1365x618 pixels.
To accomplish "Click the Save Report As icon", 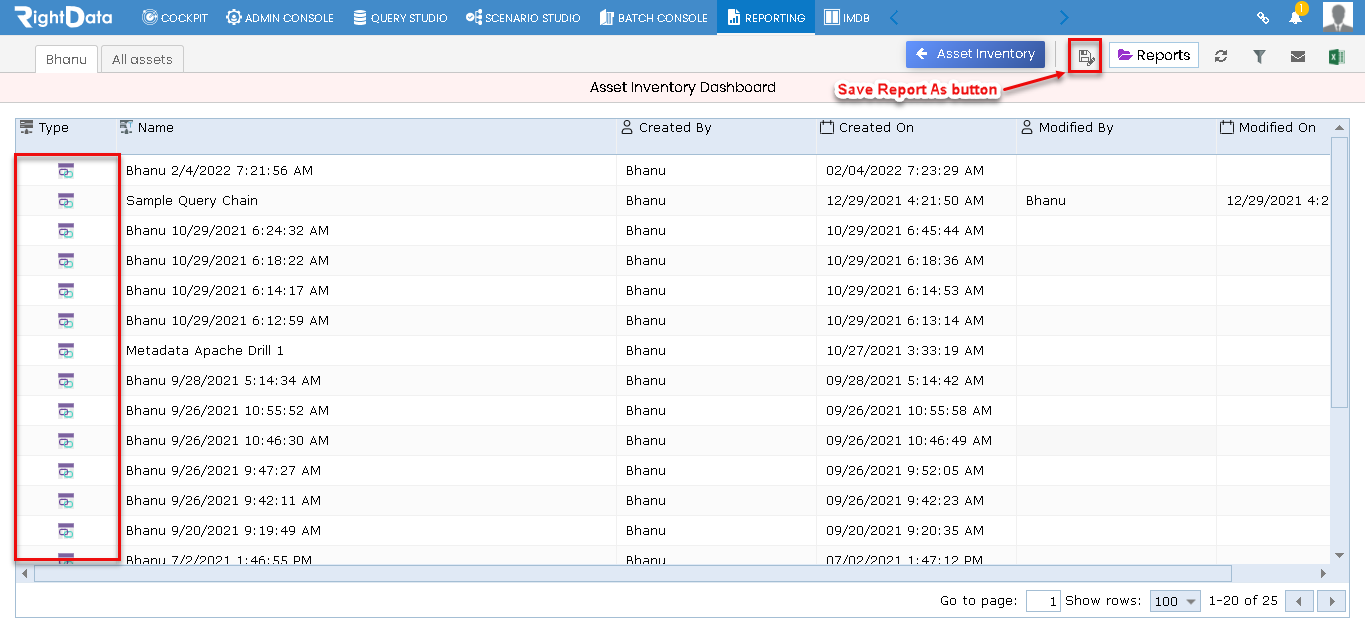I will tap(1086, 57).
